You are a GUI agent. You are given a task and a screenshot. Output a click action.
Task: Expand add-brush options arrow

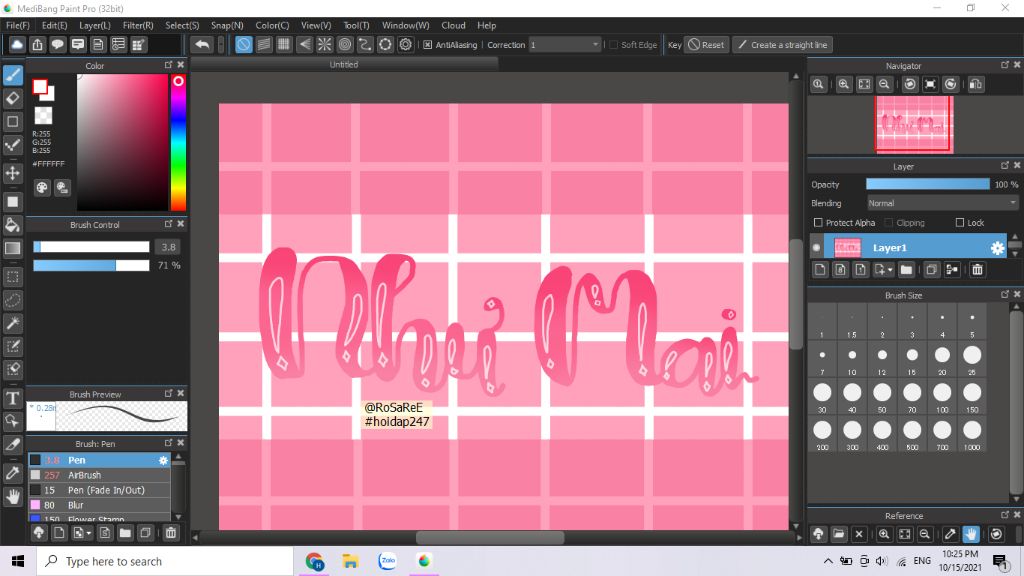pos(89,533)
